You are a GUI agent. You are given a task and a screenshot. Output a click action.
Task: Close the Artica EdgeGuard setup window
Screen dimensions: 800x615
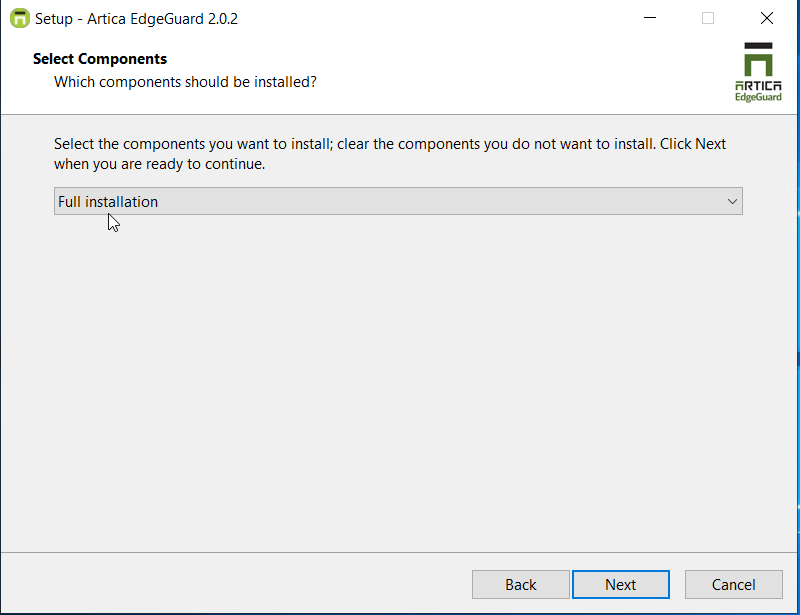766,18
